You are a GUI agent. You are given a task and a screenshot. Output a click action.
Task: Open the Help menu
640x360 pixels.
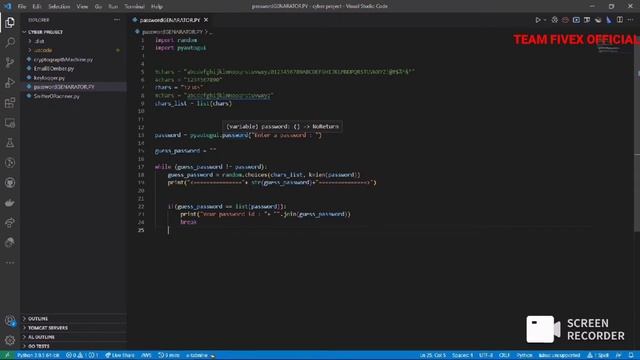coord(157,7)
